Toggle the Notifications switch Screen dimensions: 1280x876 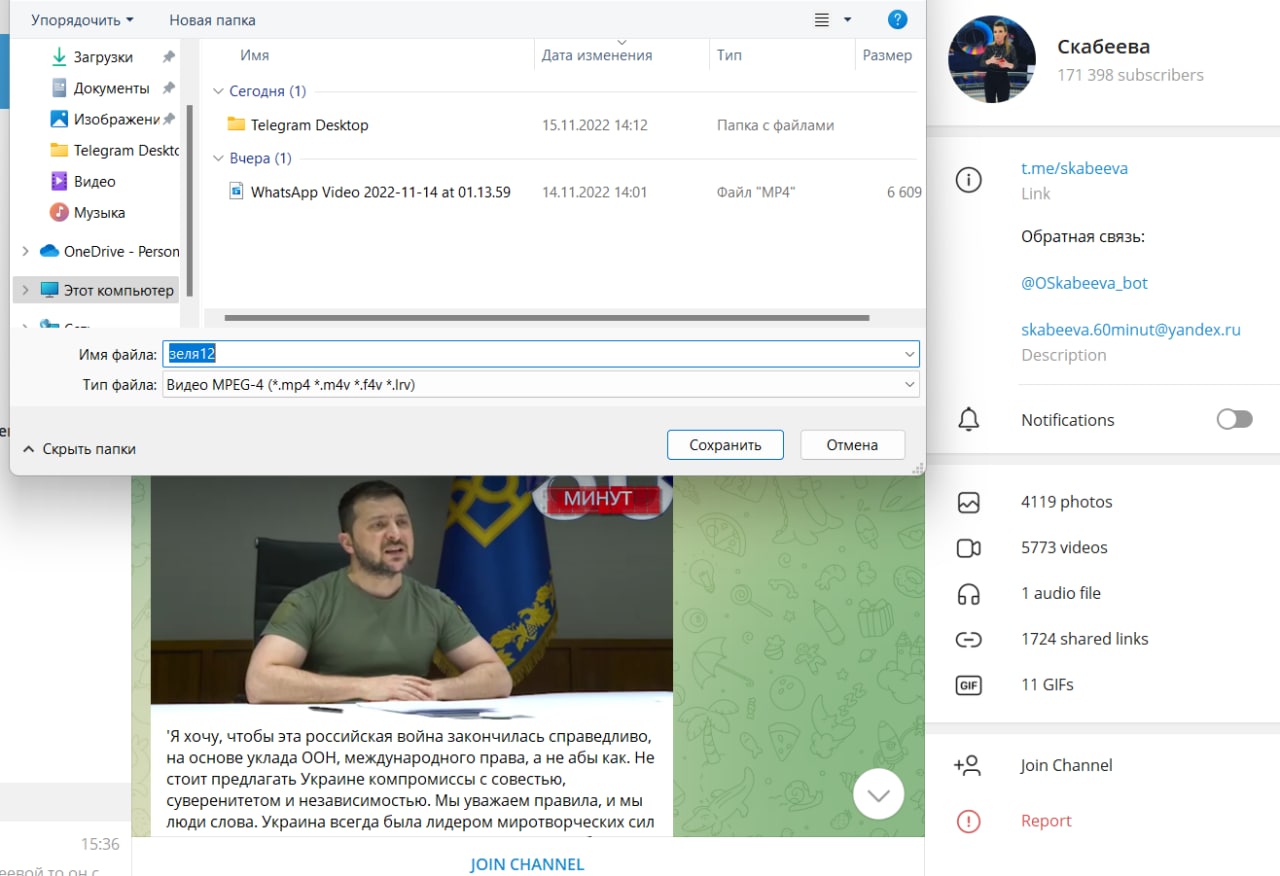[1234, 419]
